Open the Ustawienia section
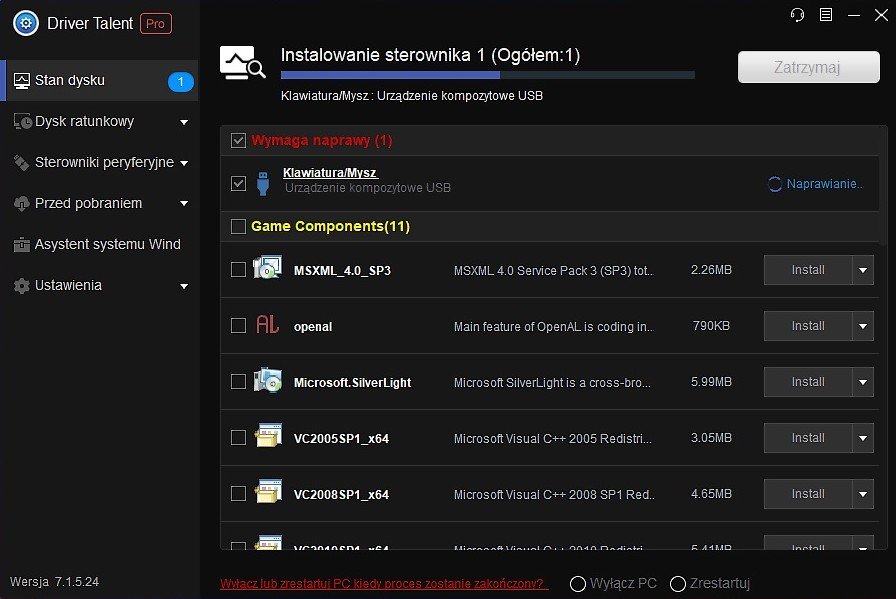The height and width of the screenshot is (599, 896). [99, 286]
